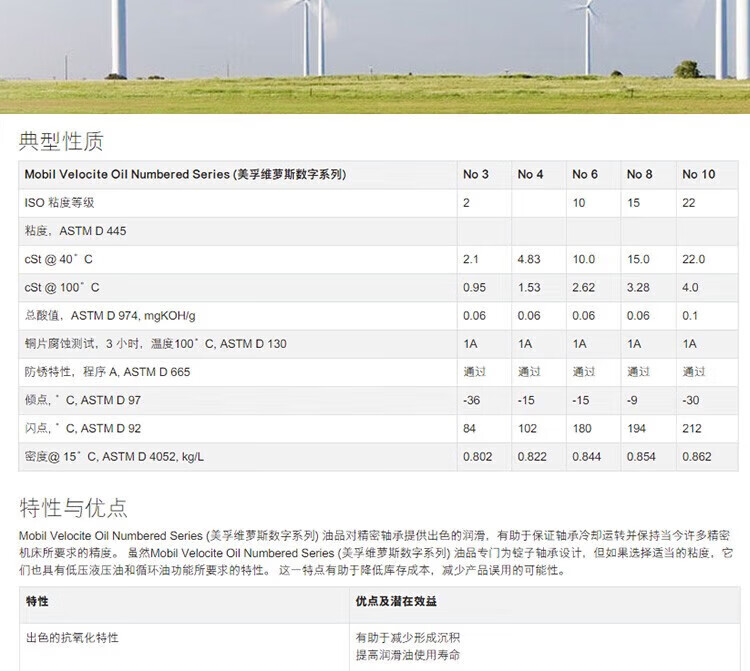Click the No 4 column header
The width and height of the screenshot is (750, 671).
point(530,174)
